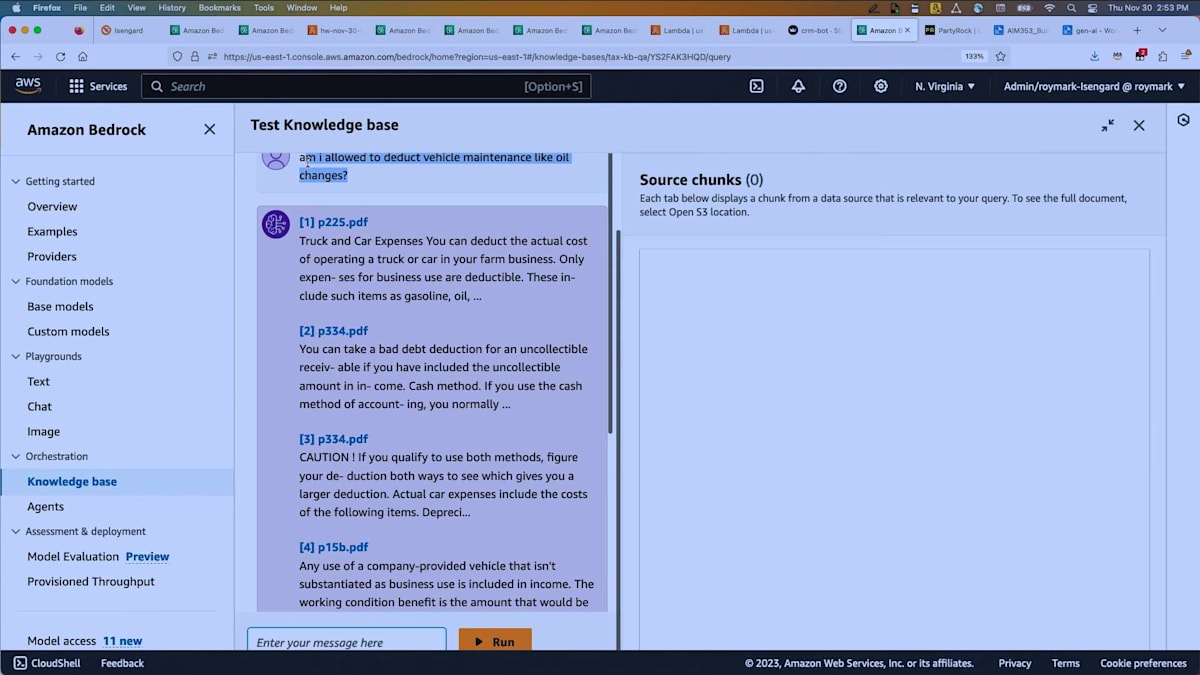Focus the 'Enter your message here' field
The height and width of the screenshot is (675, 1200).
point(347,641)
